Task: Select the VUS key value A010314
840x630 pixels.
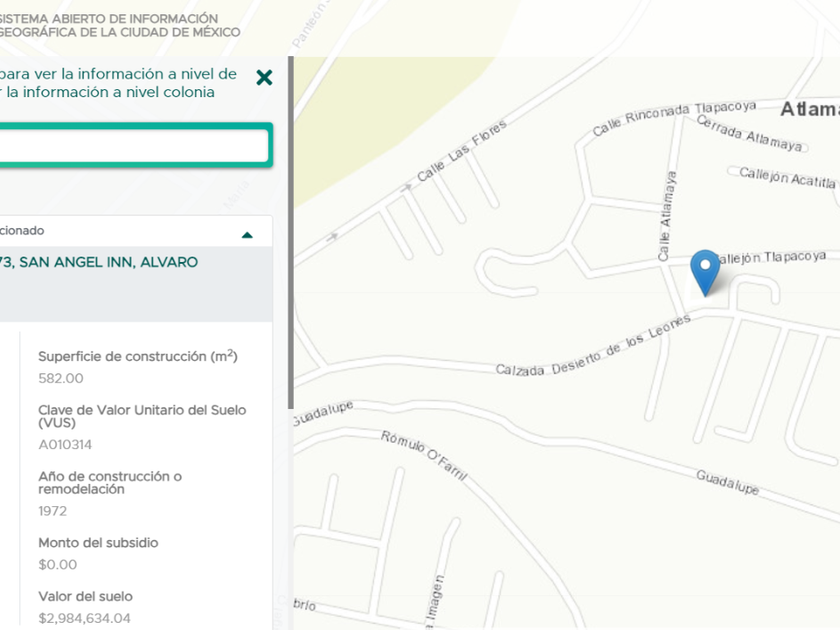Action: (x=65, y=445)
